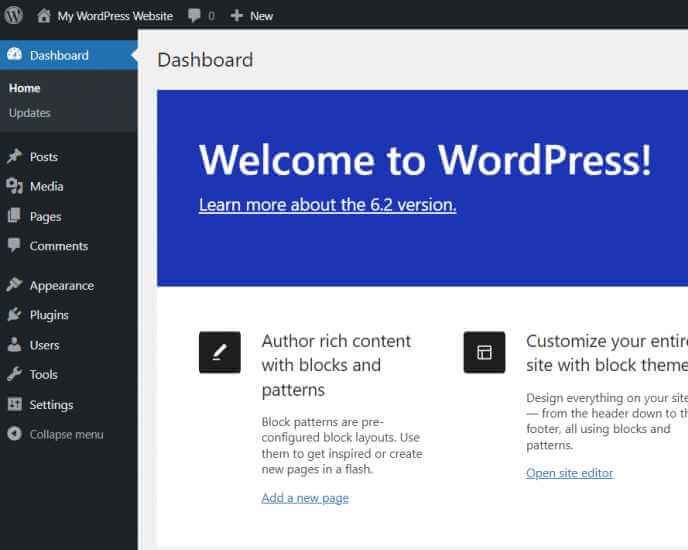Click the Plugins plug icon
Image resolution: width=688 pixels, height=550 pixels.
[x=14, y=314]
